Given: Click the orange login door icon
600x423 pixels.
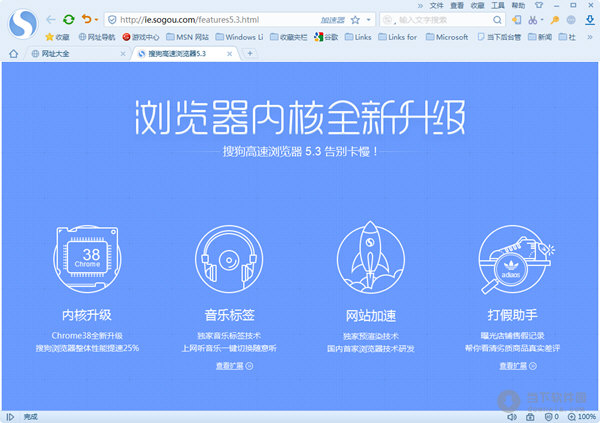Looking at the screenshot, I should 517,20.
